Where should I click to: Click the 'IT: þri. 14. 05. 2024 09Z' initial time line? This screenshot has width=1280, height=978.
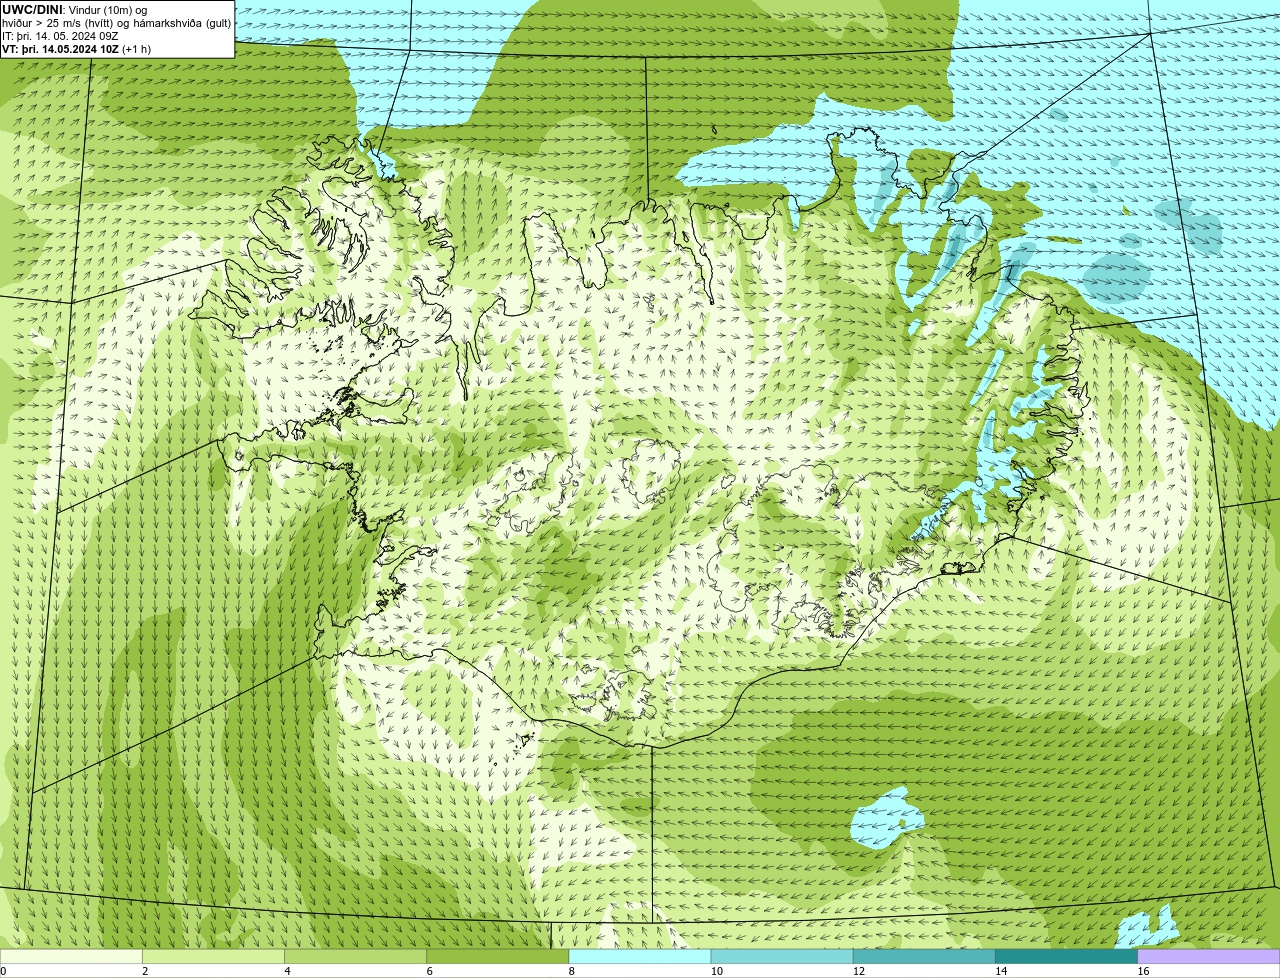[x=60, y=36]
